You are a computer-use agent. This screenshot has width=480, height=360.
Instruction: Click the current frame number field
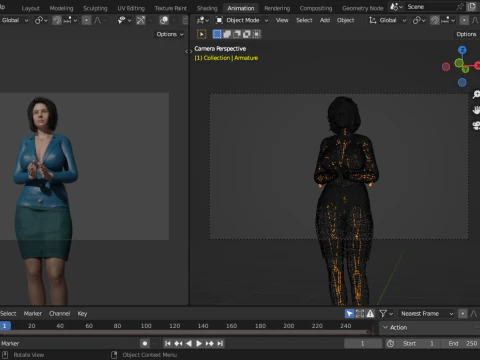pyautogui.click(x=363, y=343)
